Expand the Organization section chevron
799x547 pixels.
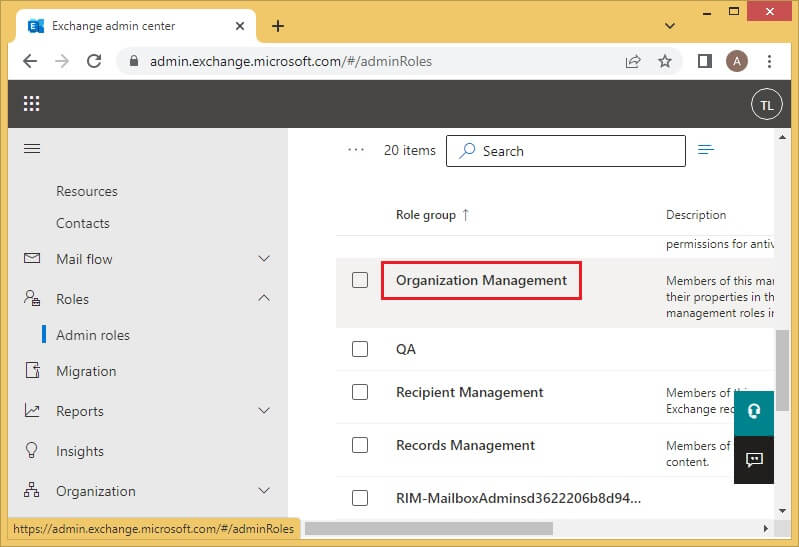(x=264, y=490)
